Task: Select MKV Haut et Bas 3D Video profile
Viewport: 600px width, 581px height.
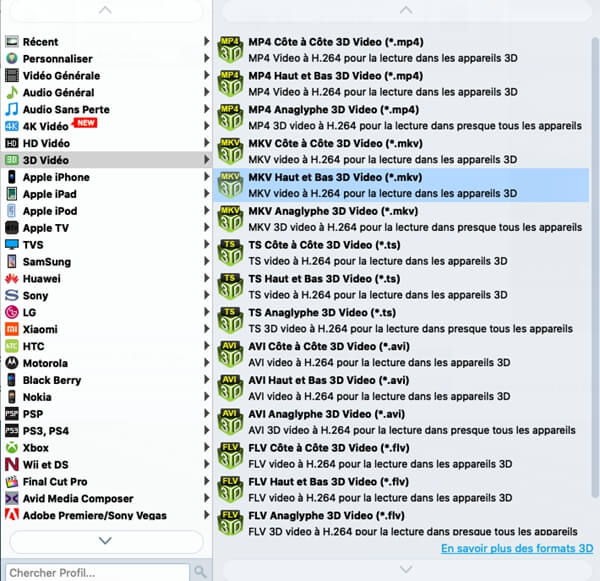Action: (x=401, y=185)
